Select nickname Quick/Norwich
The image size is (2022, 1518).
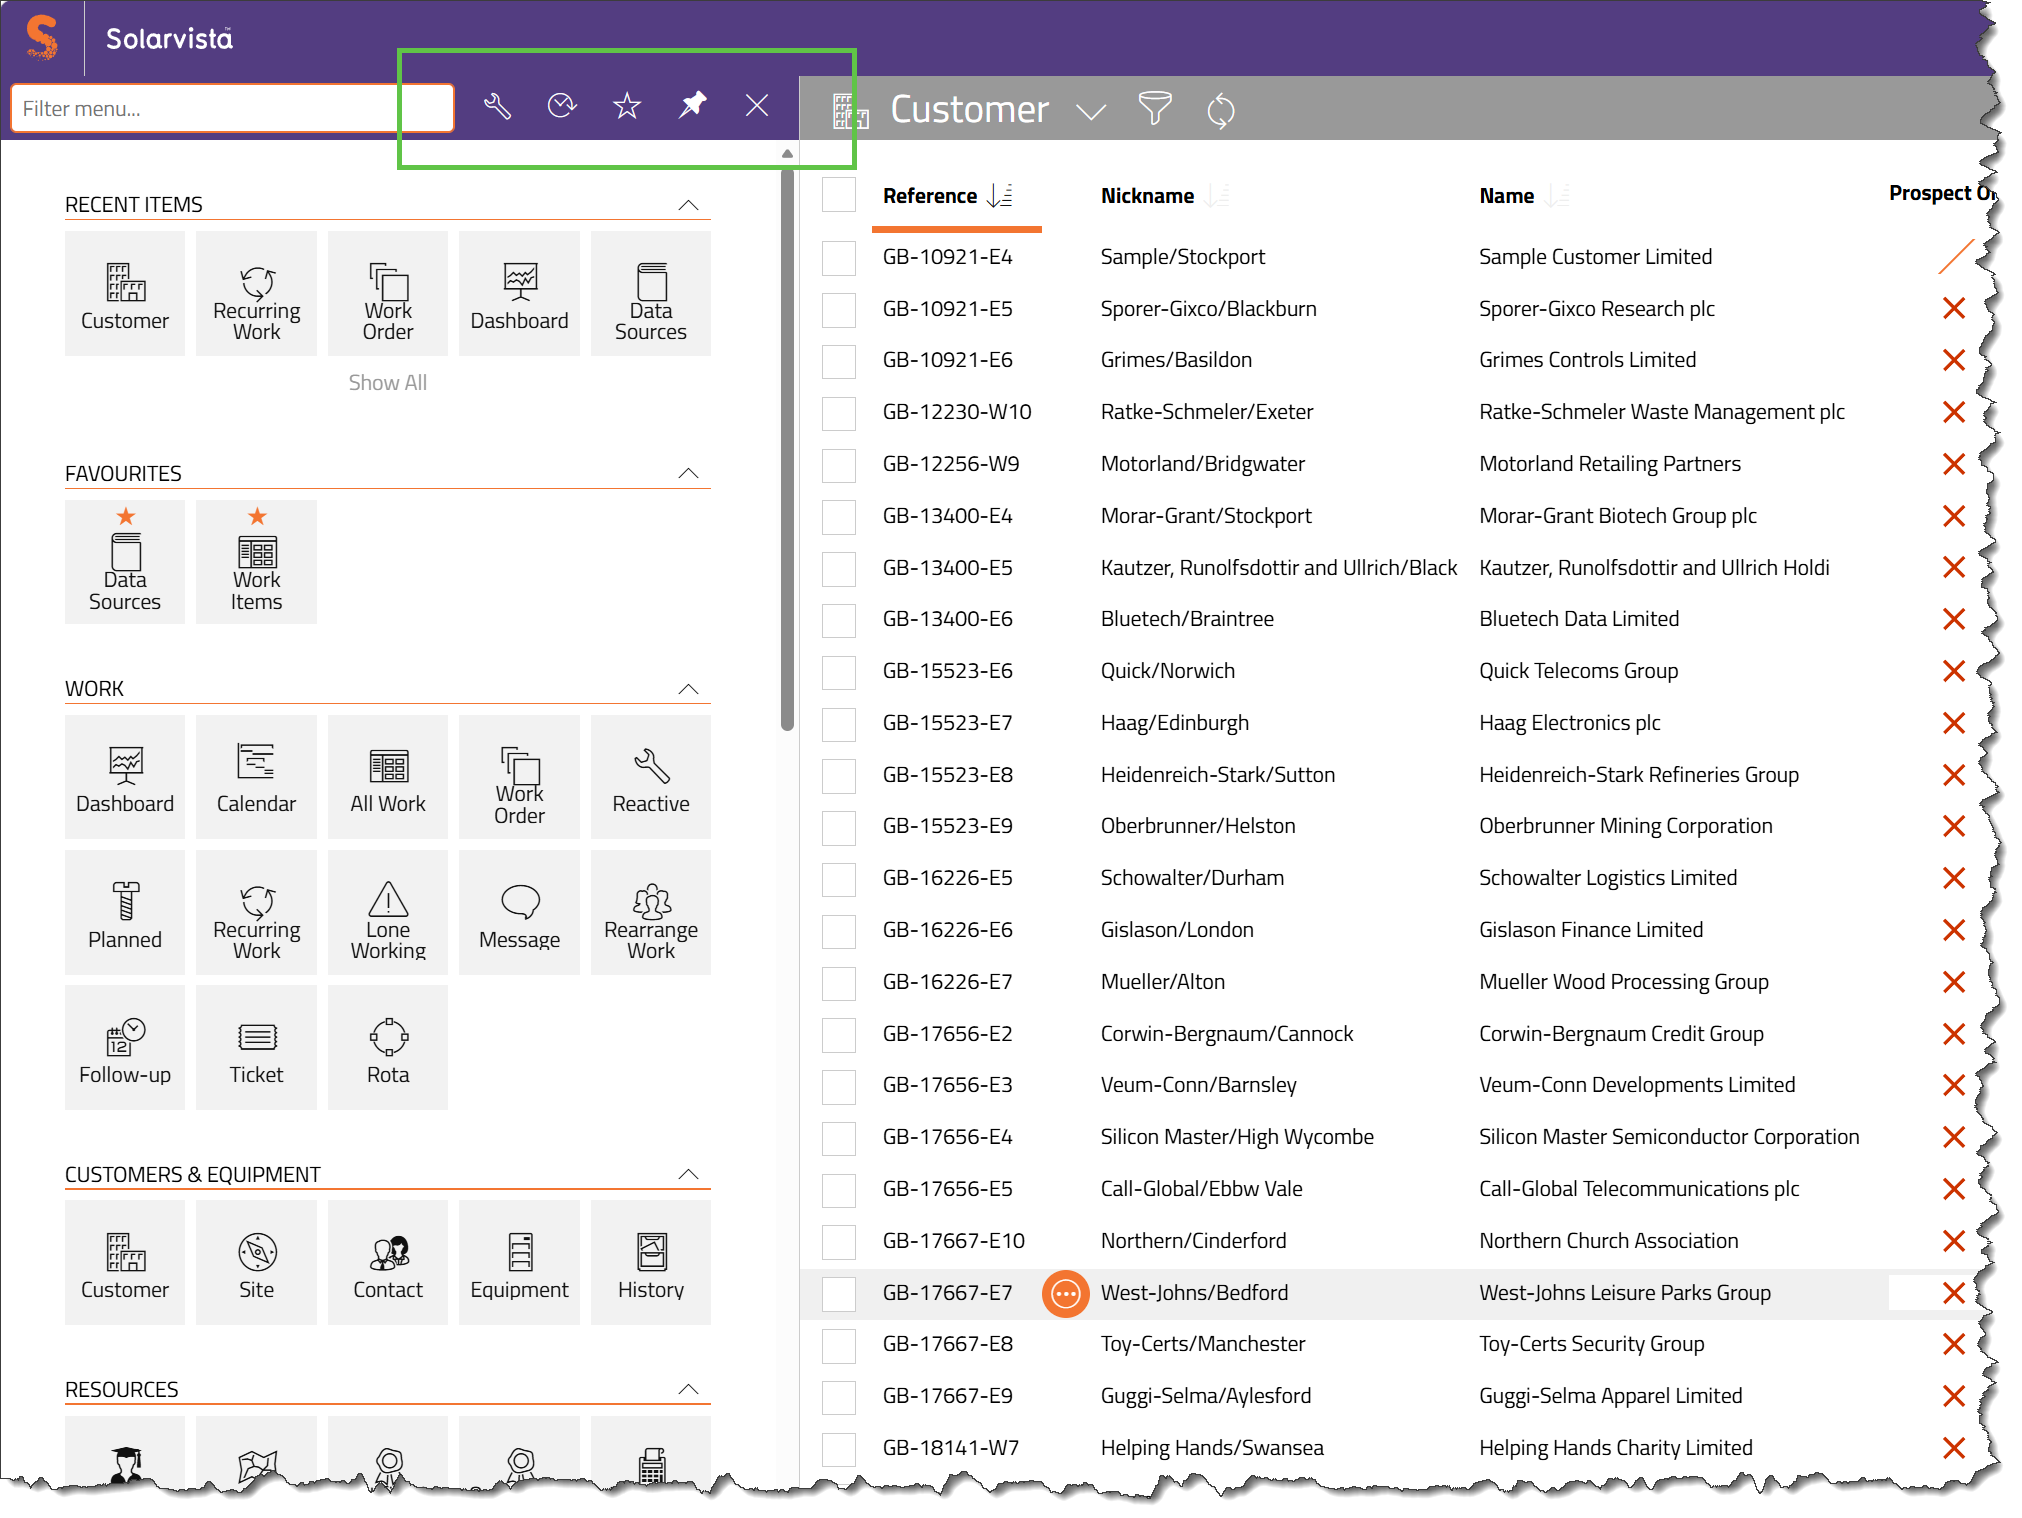(1168, 671)
